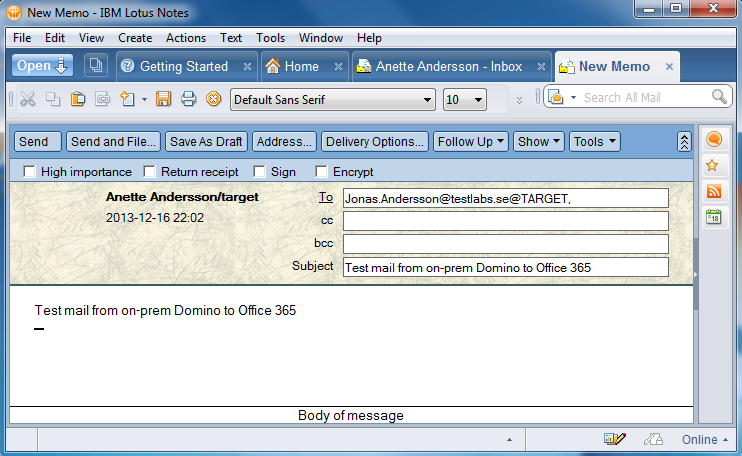Click the Open launcher button
Viewport: 742px width, 456px height.
click(42, 65)
